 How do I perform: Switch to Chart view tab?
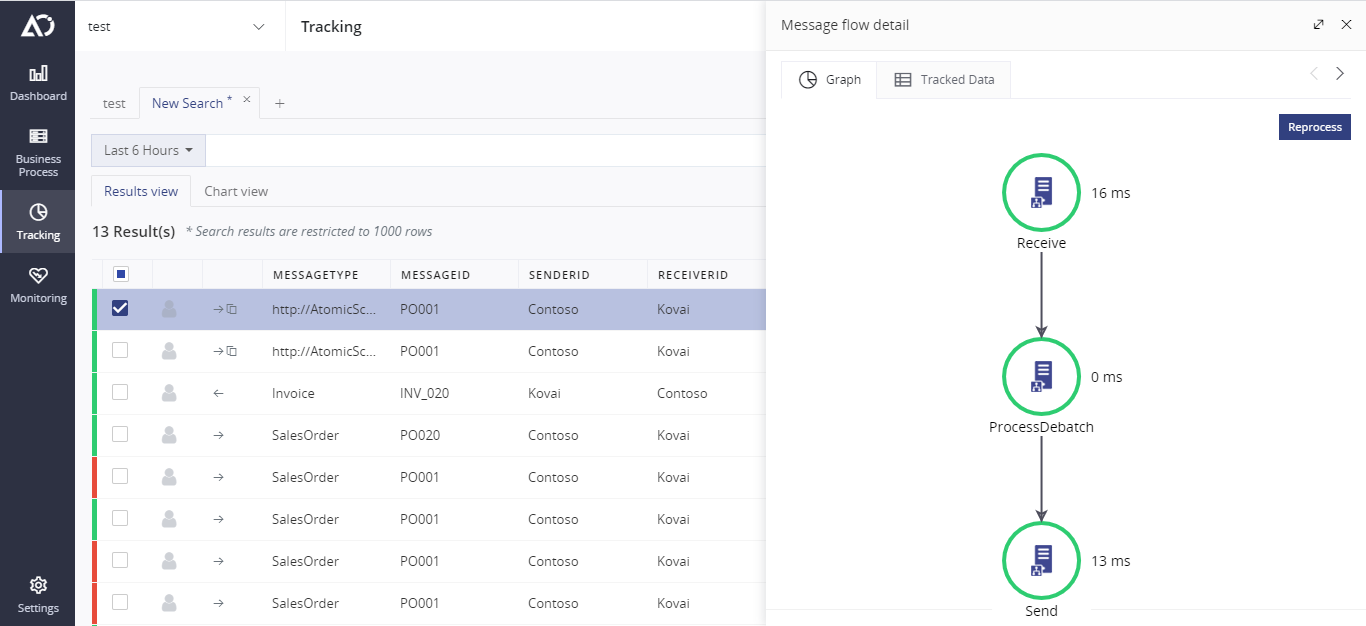(236, 191)
